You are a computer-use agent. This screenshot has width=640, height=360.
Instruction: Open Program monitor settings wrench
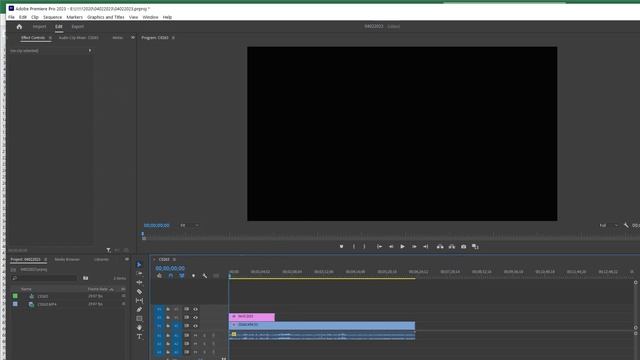coord(626,225)
